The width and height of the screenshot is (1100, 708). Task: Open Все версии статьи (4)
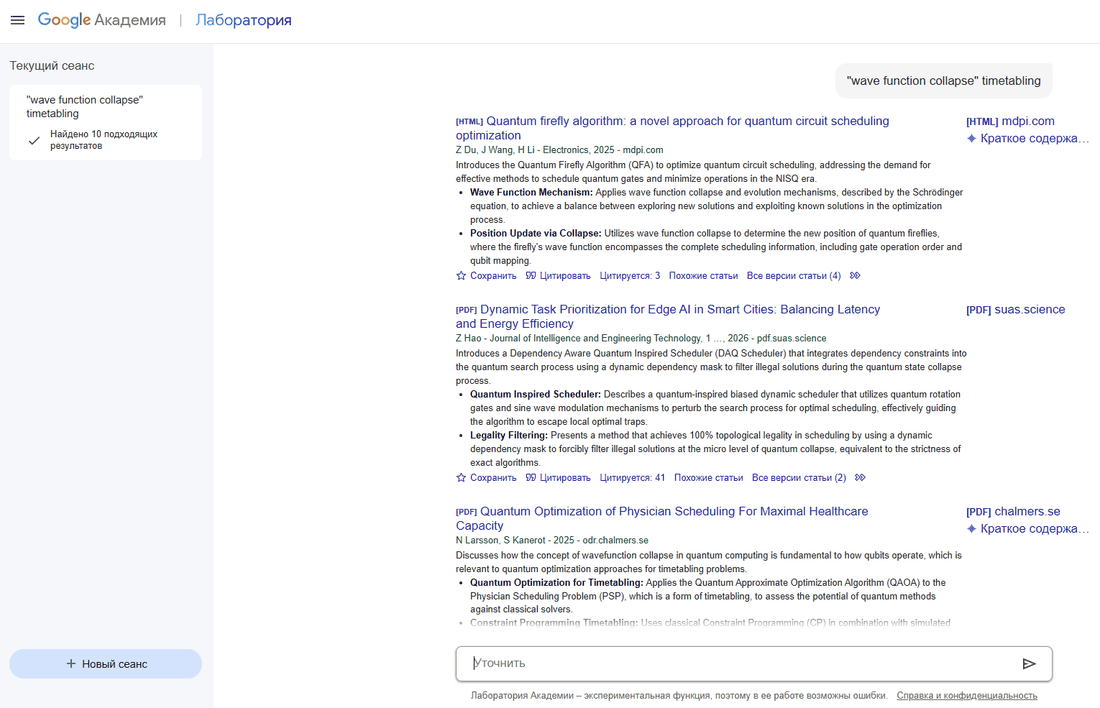(793, 276)
